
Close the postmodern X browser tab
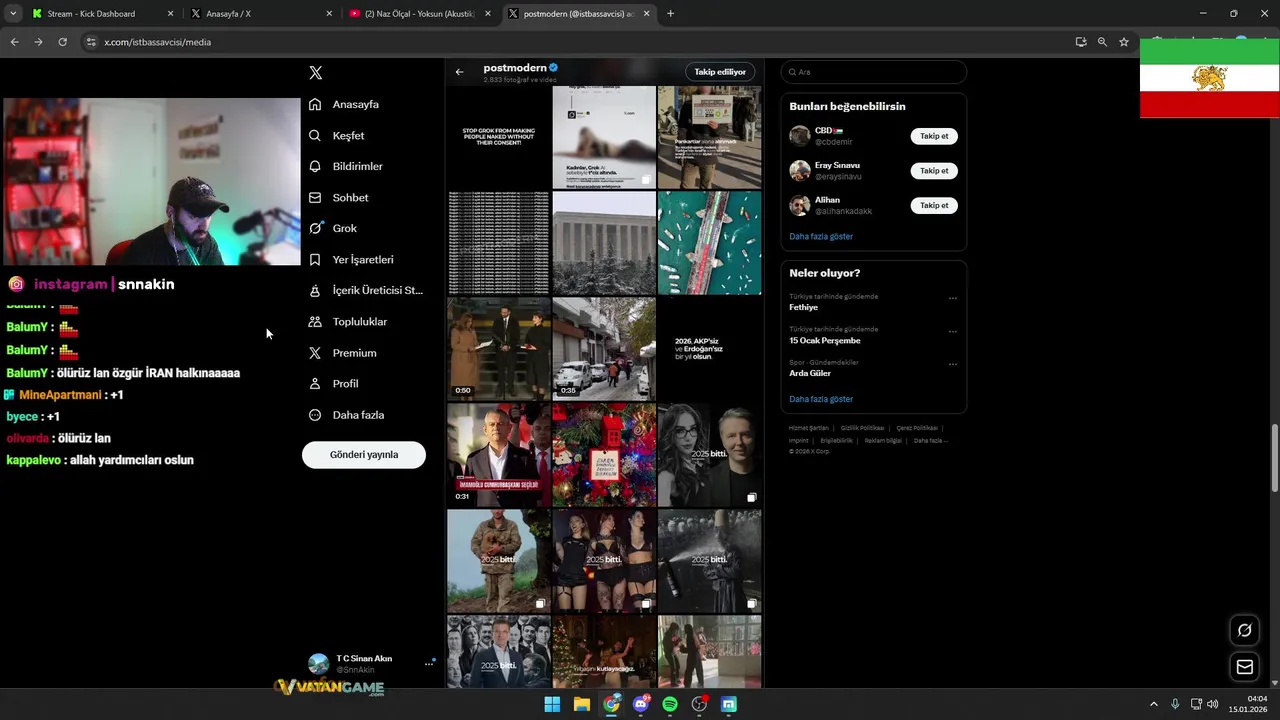pyautogui.click(x=647, y=14)
